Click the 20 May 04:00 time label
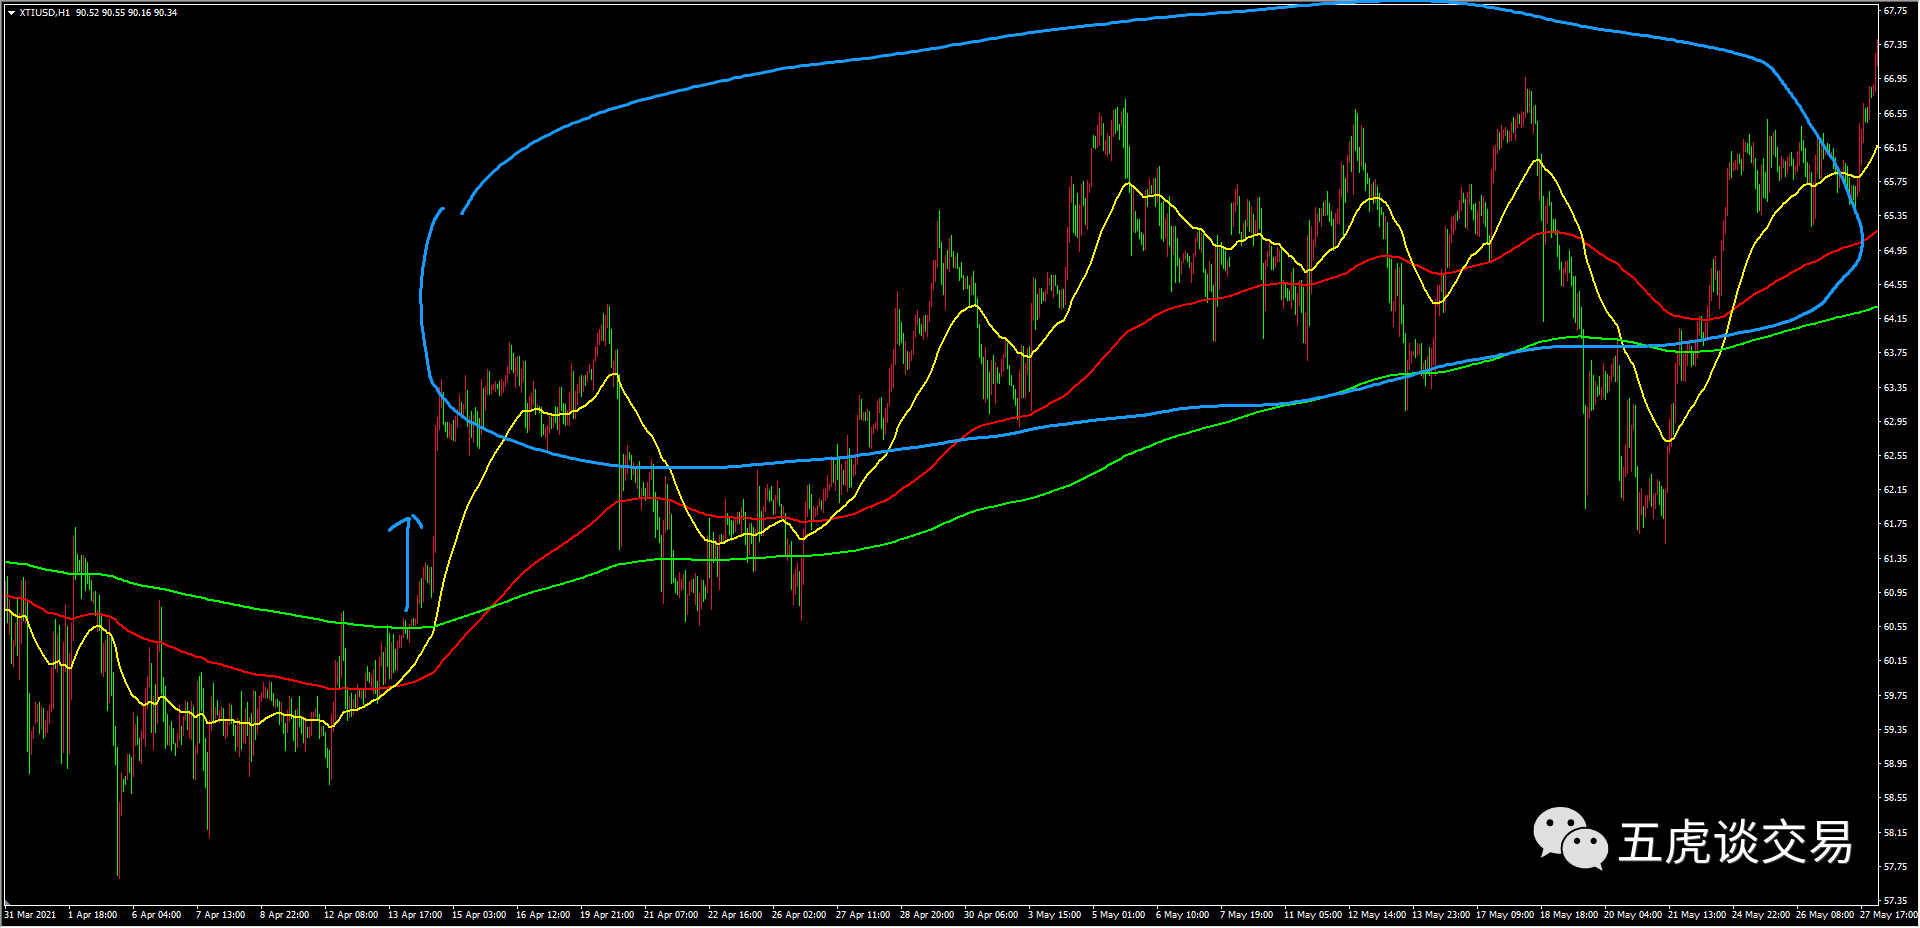 point(1633,915)
